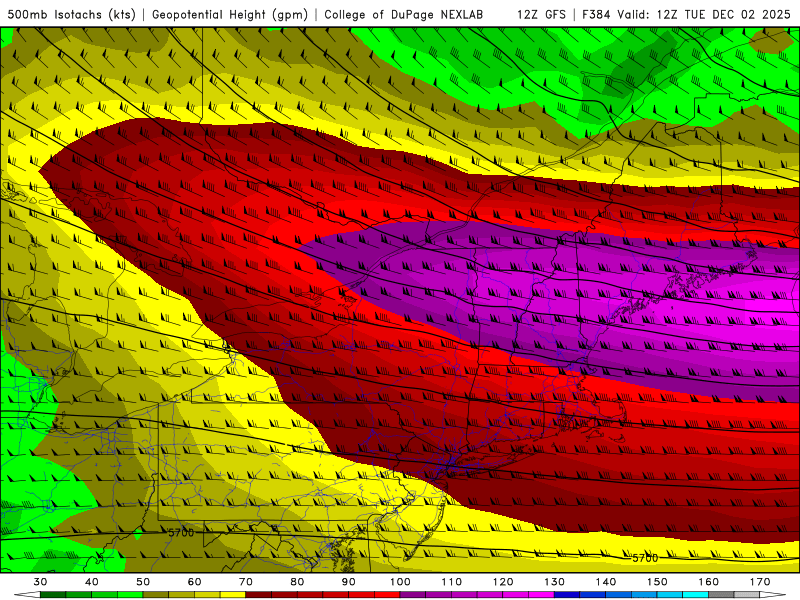
Task: Click the legend value 50
Action: [x=143, y=582]
